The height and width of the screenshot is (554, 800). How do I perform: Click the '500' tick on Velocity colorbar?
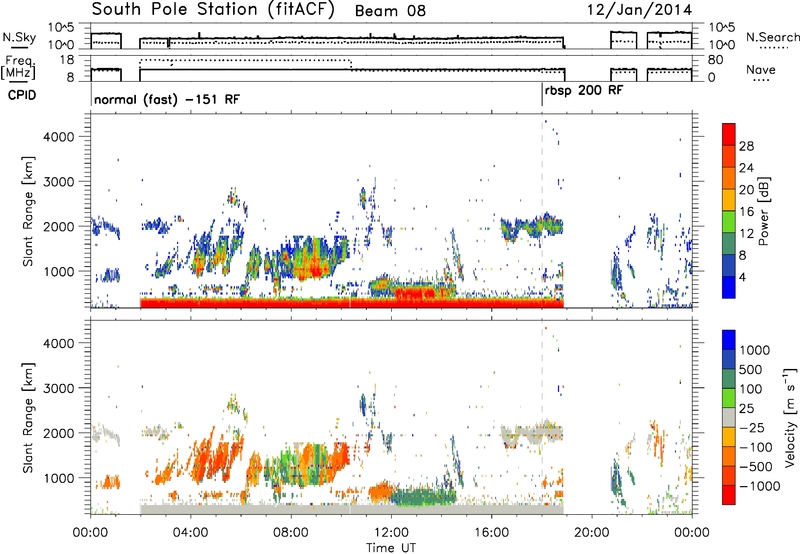[751, 369]
